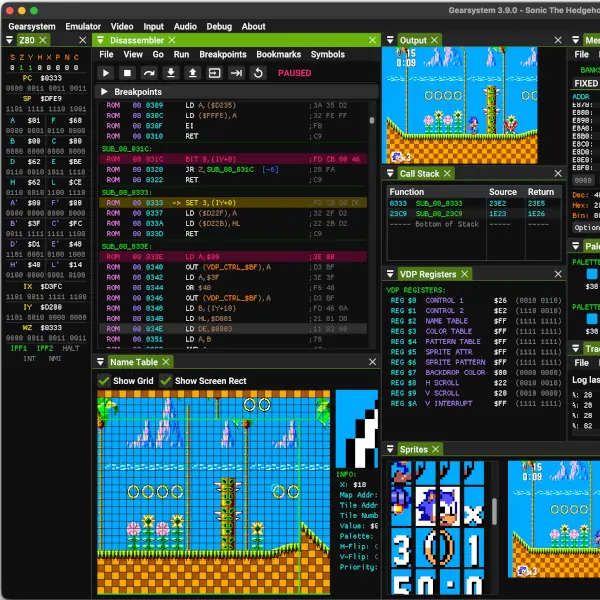Viewport: 600px width, 600px height.
Task: Open the Disassembler Bookmarks menu
Action: [279, 54]
